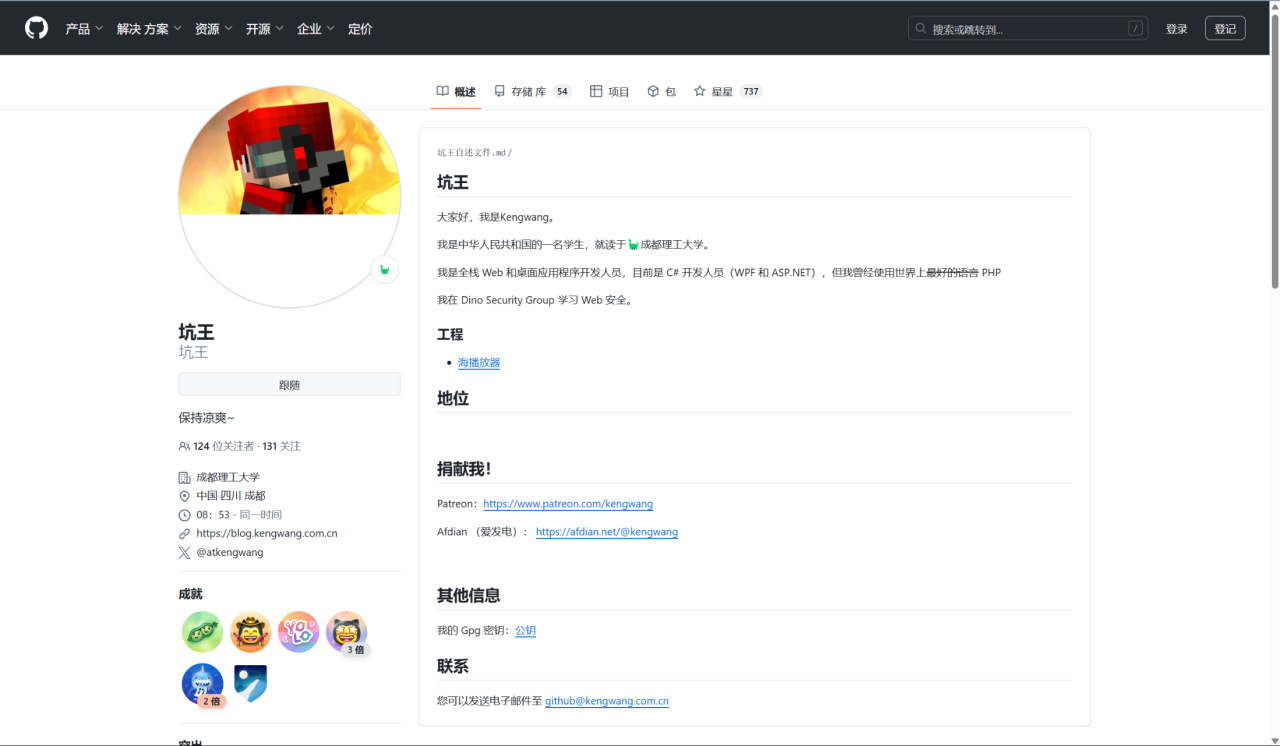The width and height of the screenshot is (1280, 746).
Task: Open the 公钥 GPG public key link
Action: click(525, 631)
